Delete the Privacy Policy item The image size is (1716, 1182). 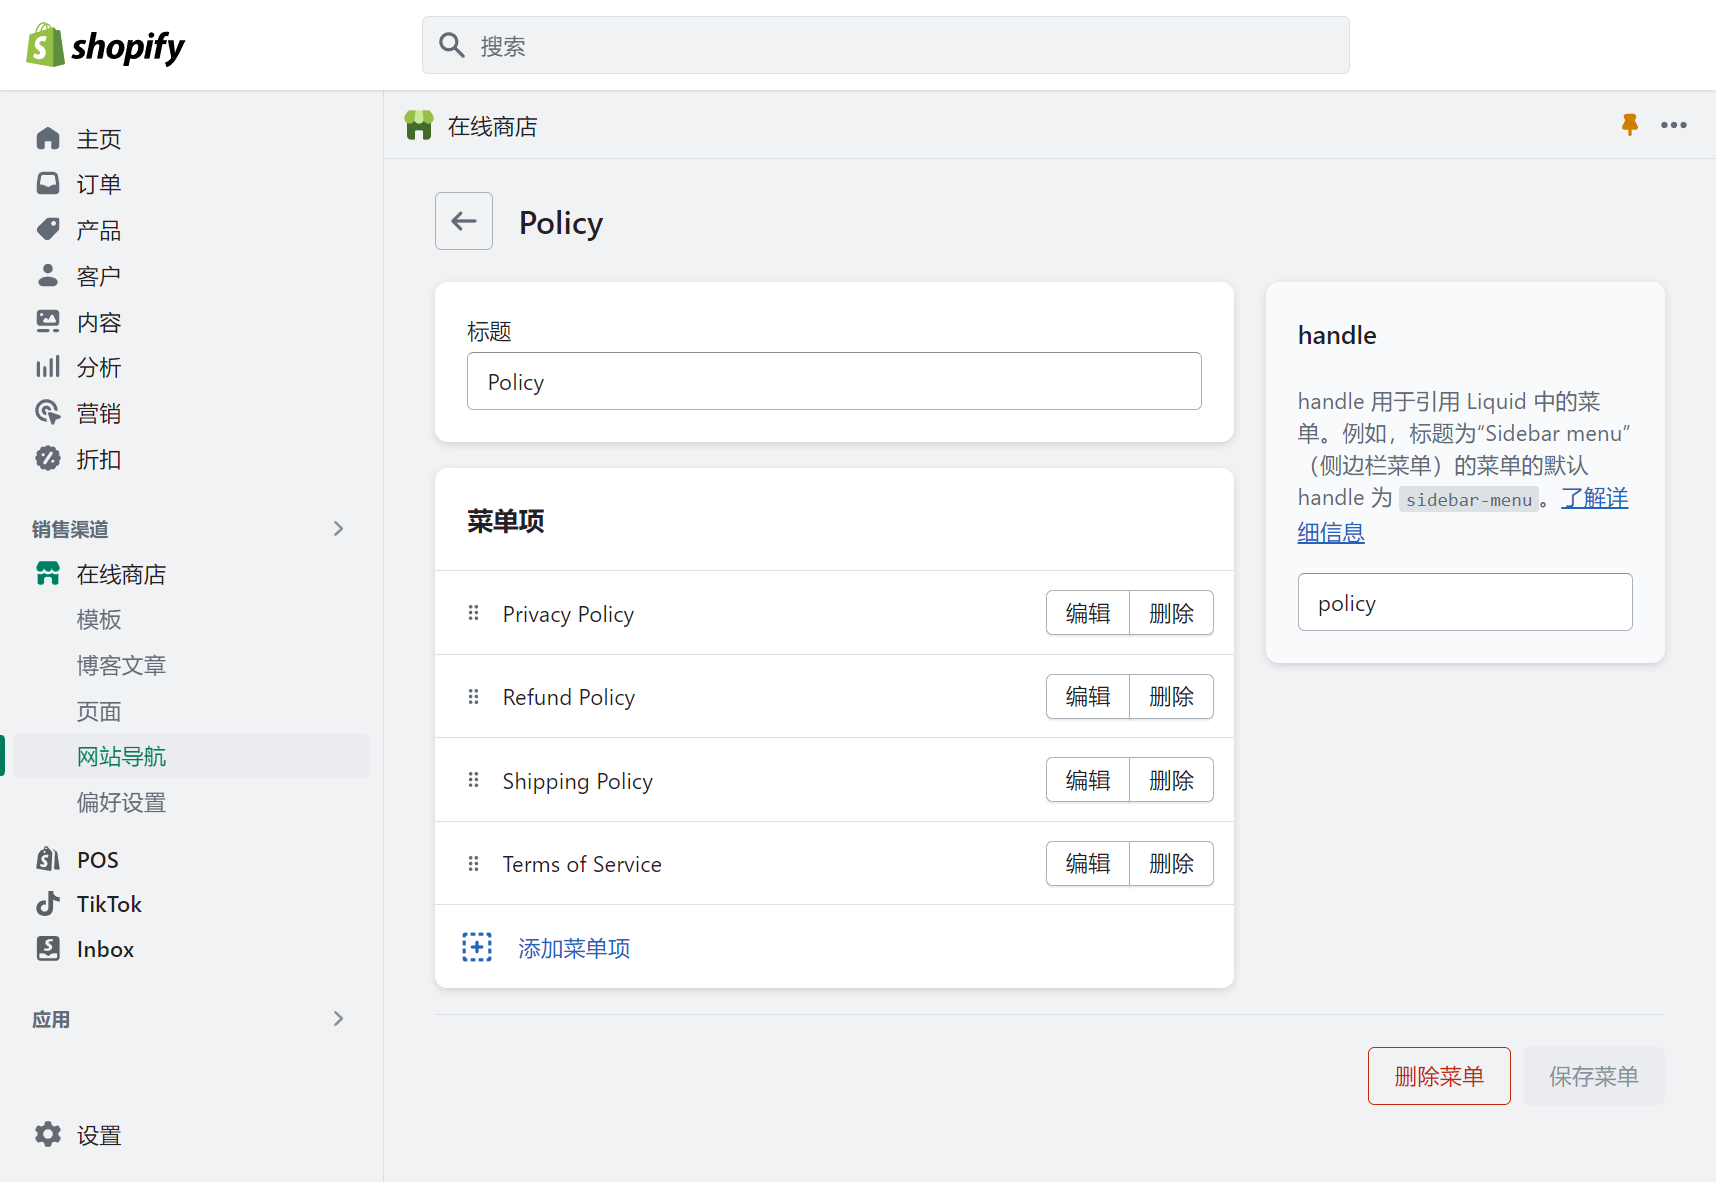tap(1171, 613)
